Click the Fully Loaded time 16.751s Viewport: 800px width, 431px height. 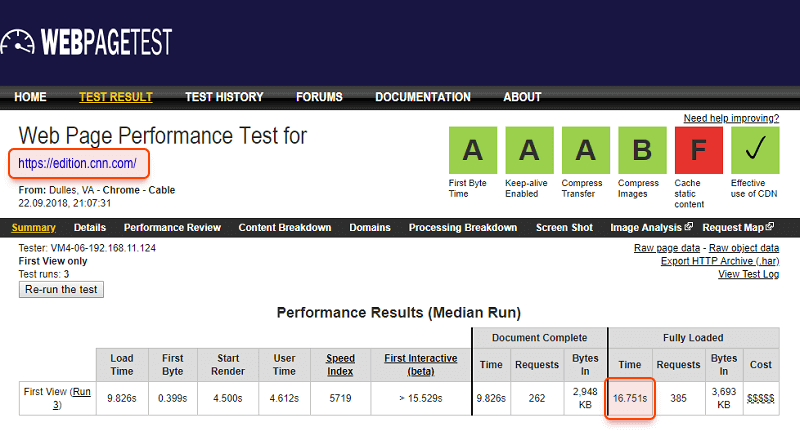pyautogui.click(x=630, y=398)
